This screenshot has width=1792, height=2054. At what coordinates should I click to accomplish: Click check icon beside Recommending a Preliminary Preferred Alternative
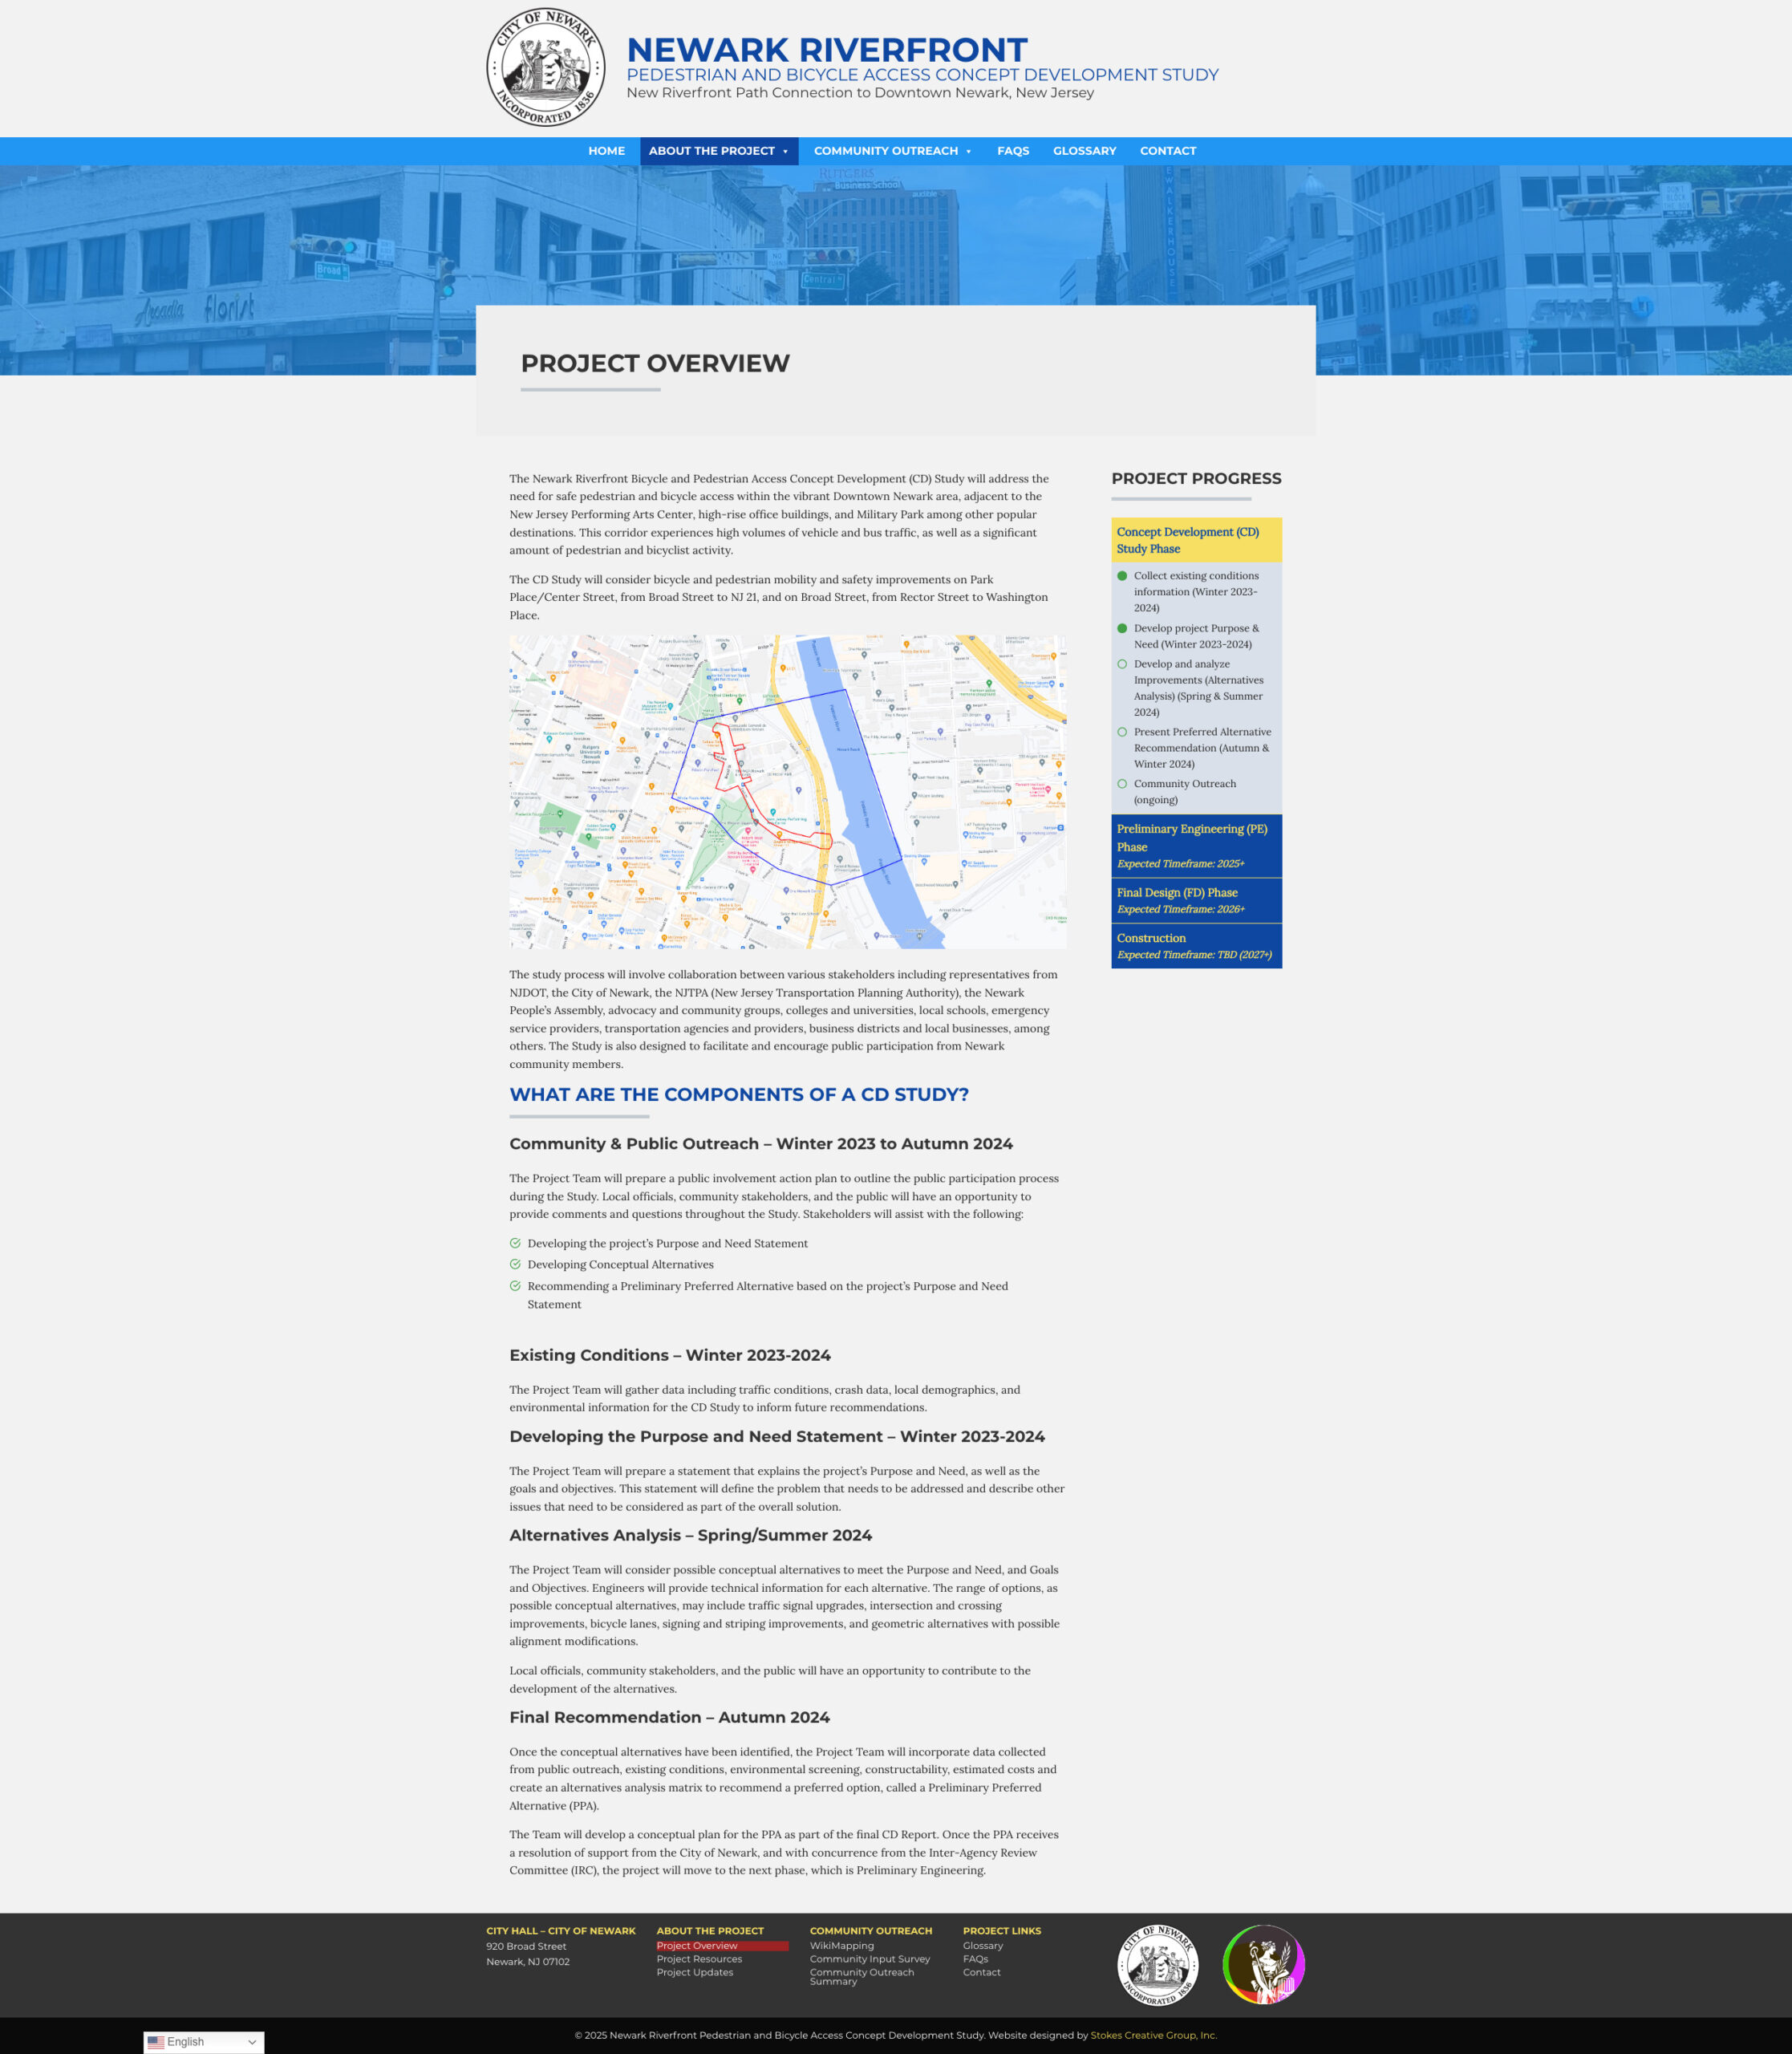click(515, 1286)
